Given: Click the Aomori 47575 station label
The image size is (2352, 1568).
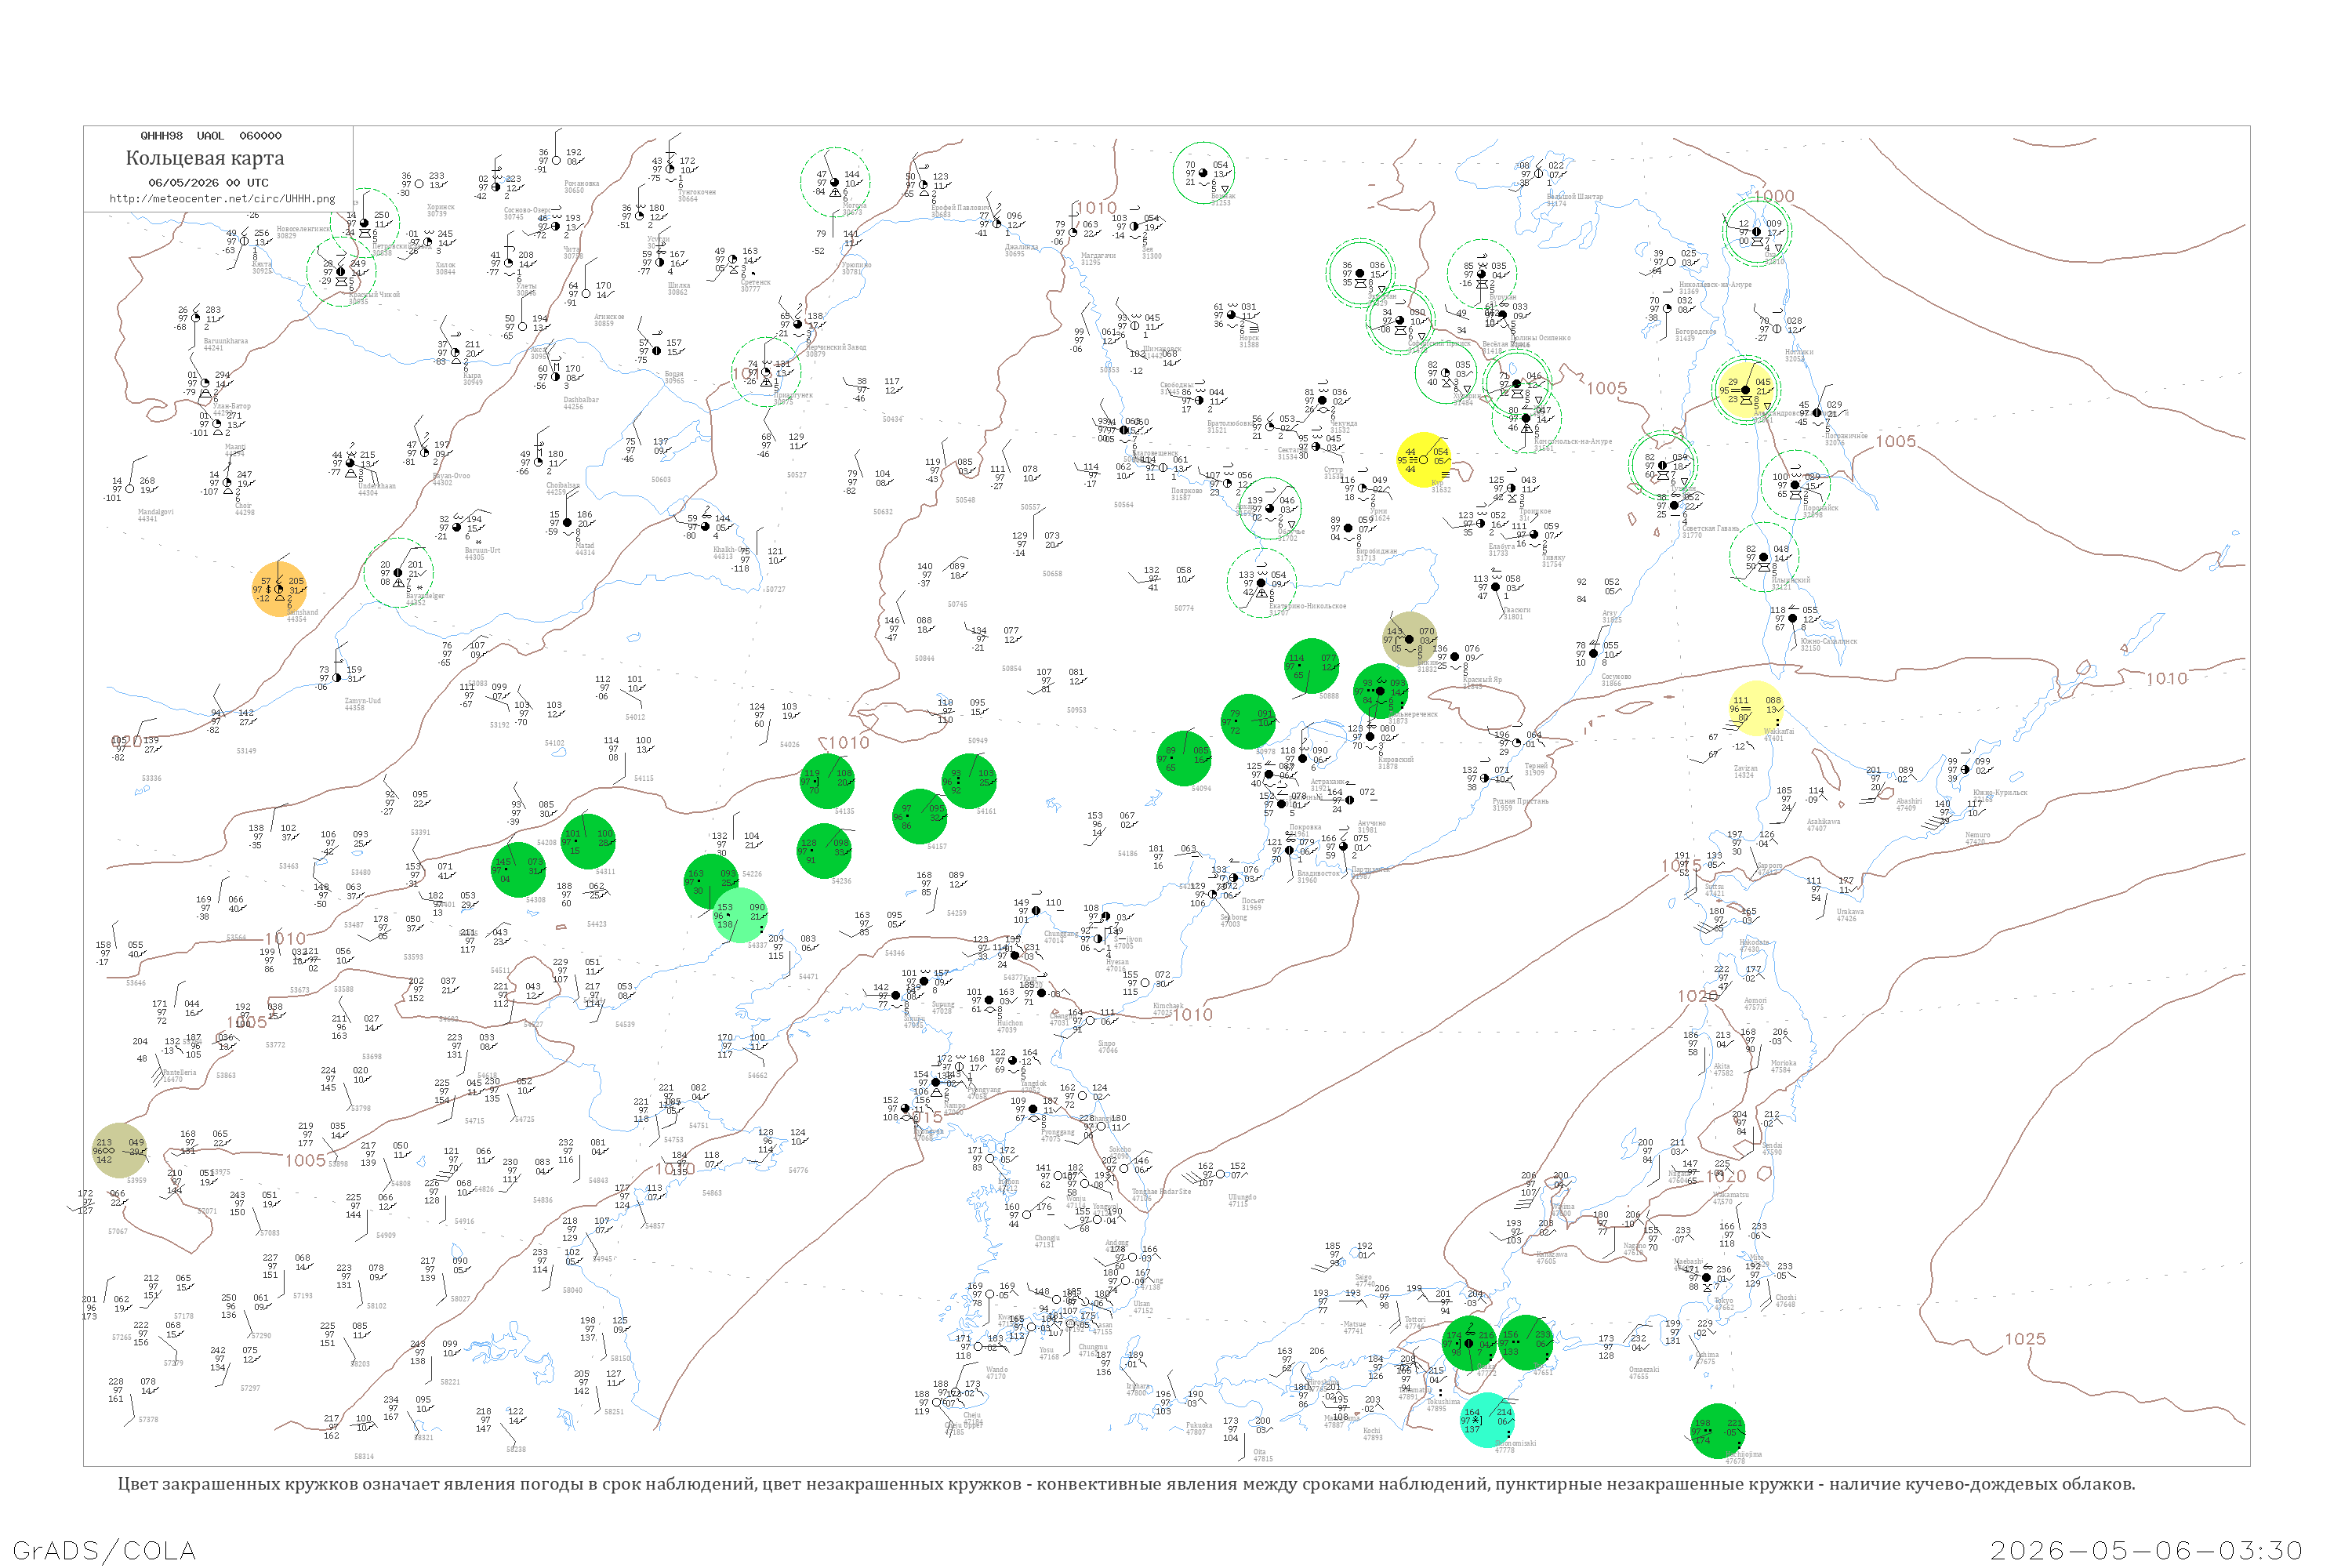Looking at the screenshot, I should click(x=1755, y=1003).
